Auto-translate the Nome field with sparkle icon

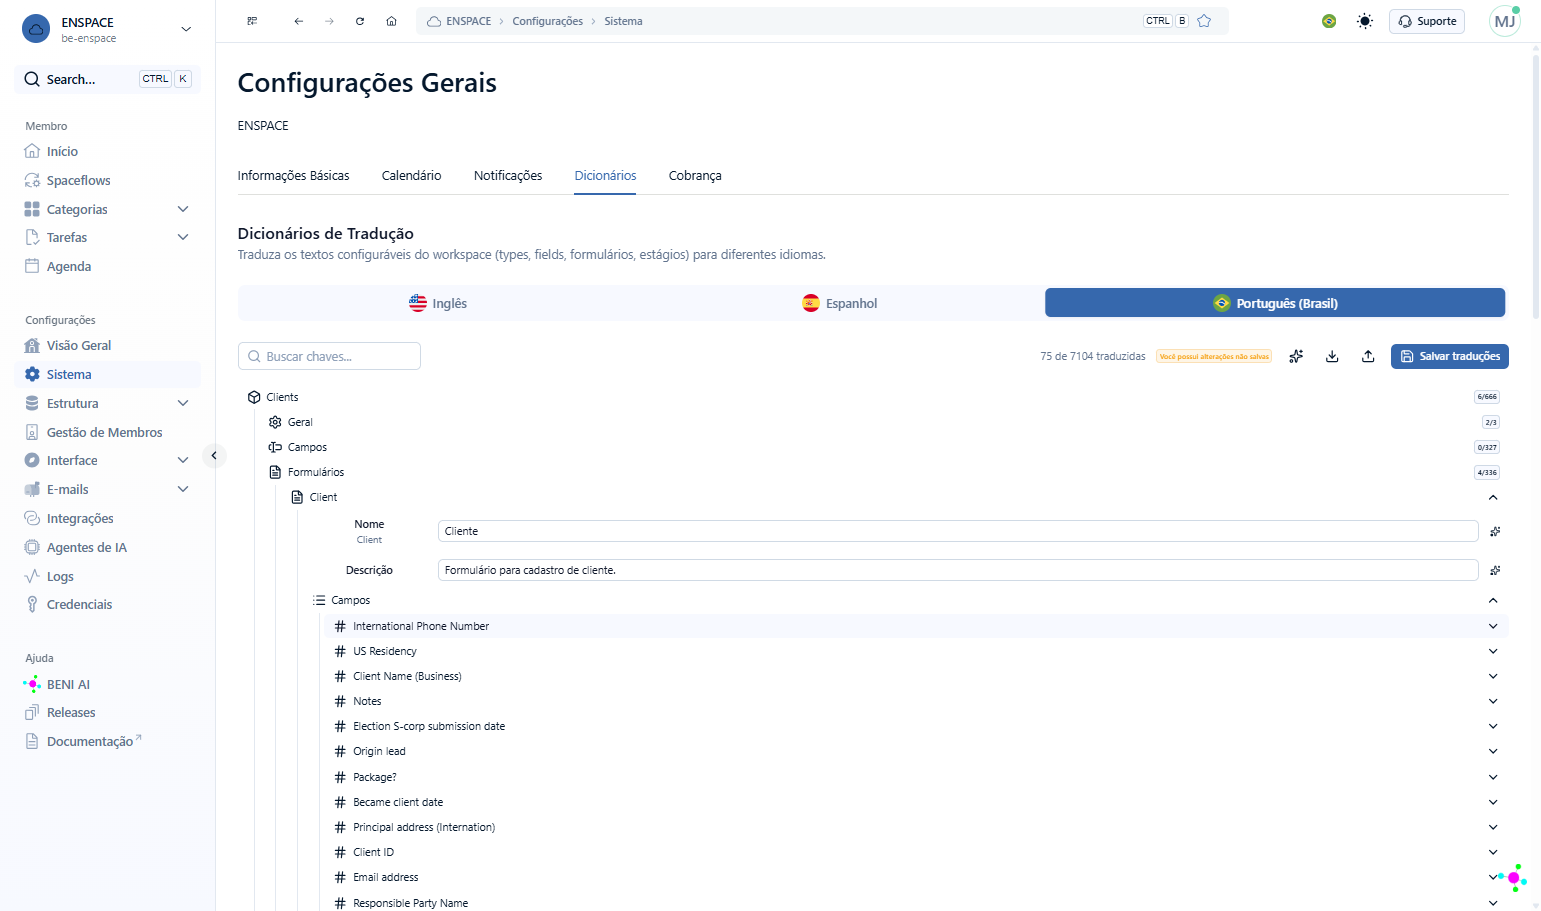[1495, 531]
